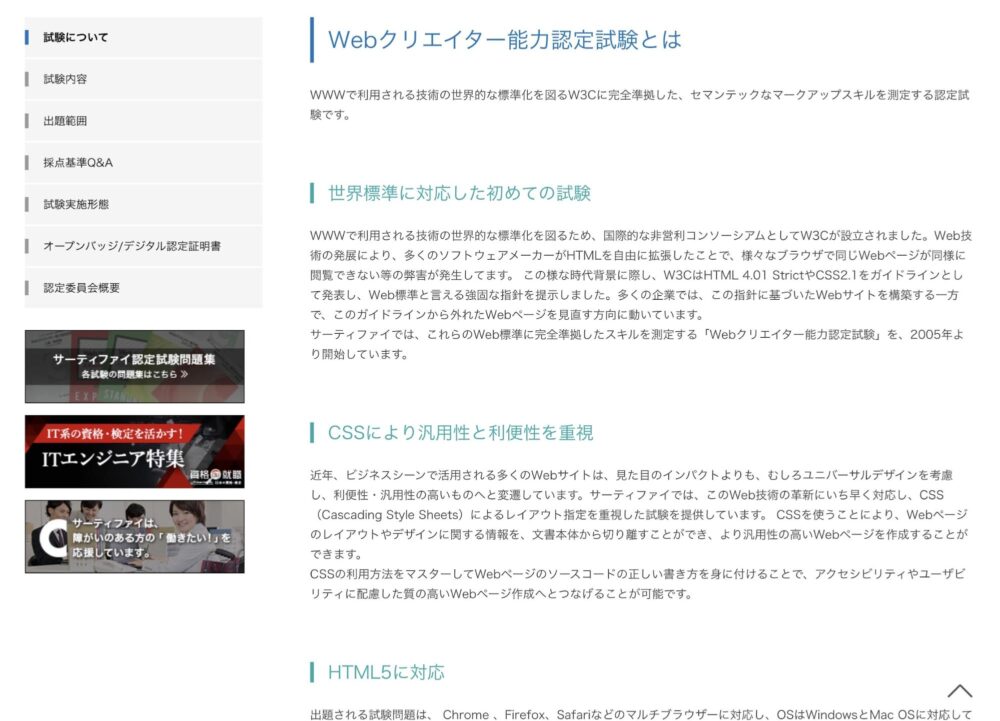Click the line ending 2005年より開始しています
This screenshot has height=721, width=1000.
tap(638, 344)
